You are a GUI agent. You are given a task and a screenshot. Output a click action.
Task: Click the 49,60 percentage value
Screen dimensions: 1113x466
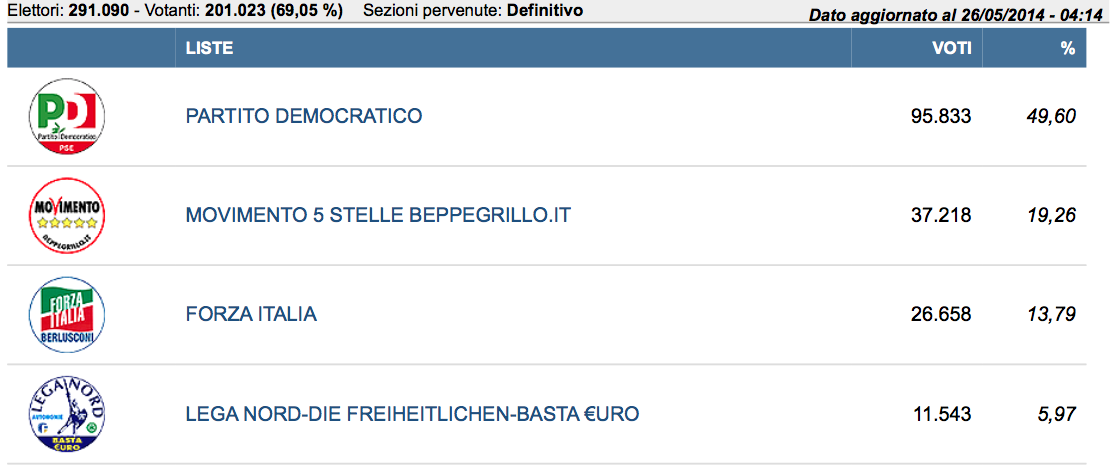[x=1052, y=116]
